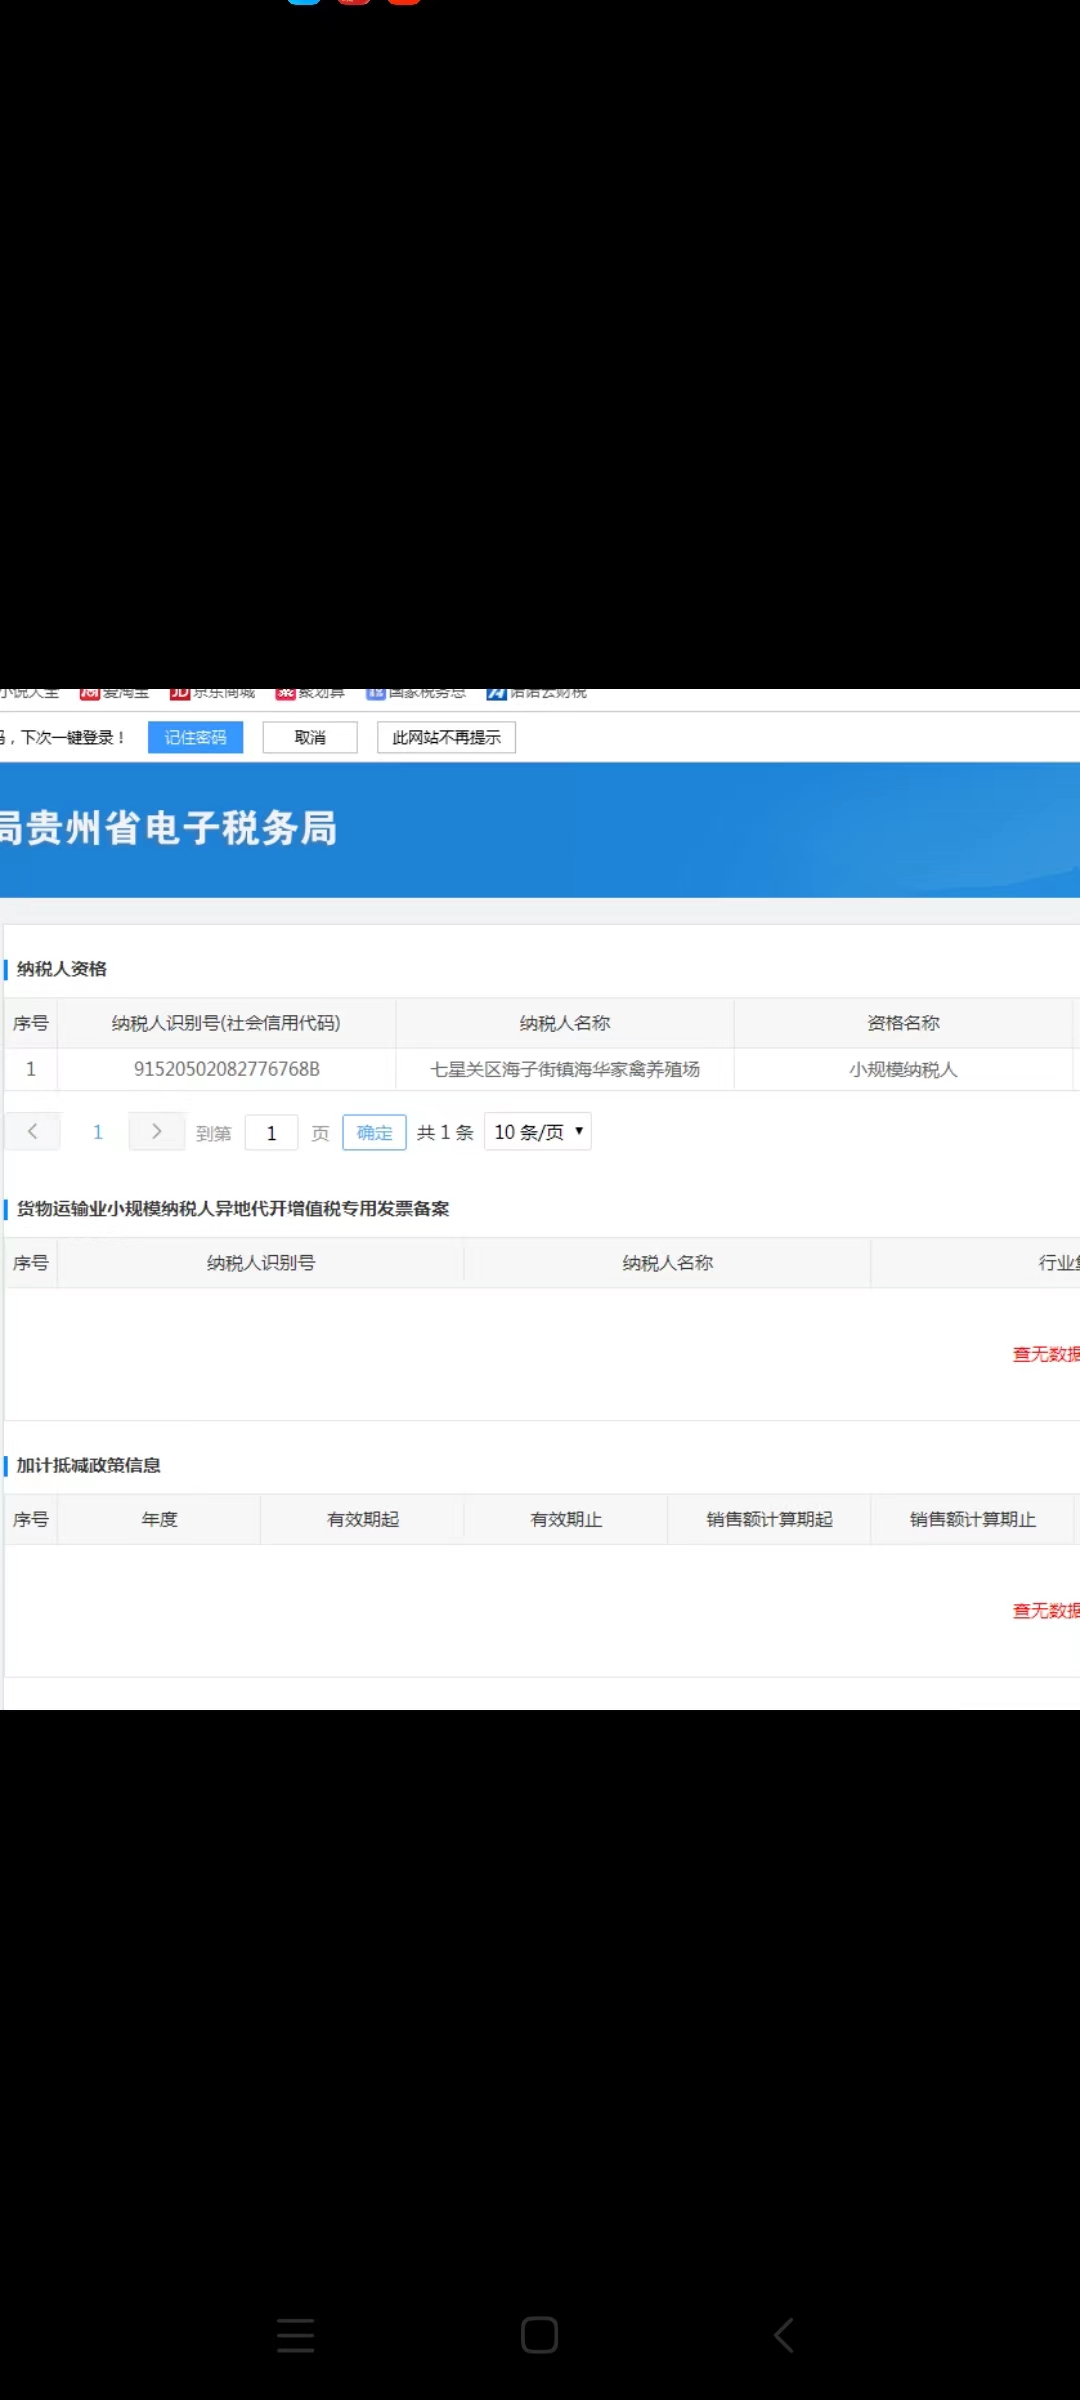Go to next page with right chevron

pos(156,1131)
